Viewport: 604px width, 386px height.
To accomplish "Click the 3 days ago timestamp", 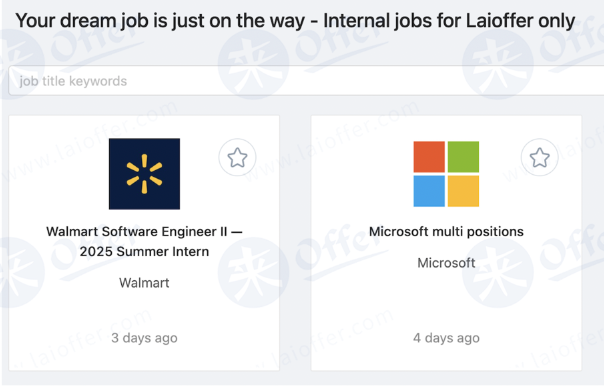I will tap(144, 338).
